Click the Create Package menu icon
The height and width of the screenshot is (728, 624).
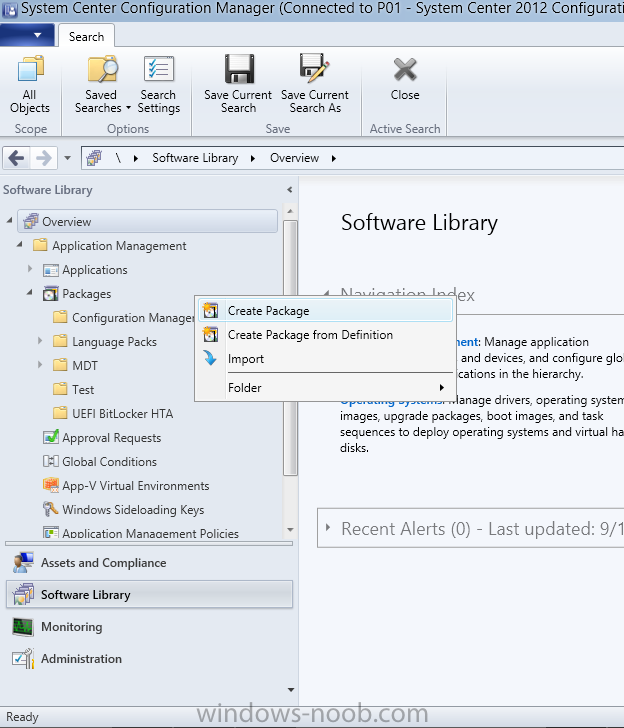click(x=210, y=310)
